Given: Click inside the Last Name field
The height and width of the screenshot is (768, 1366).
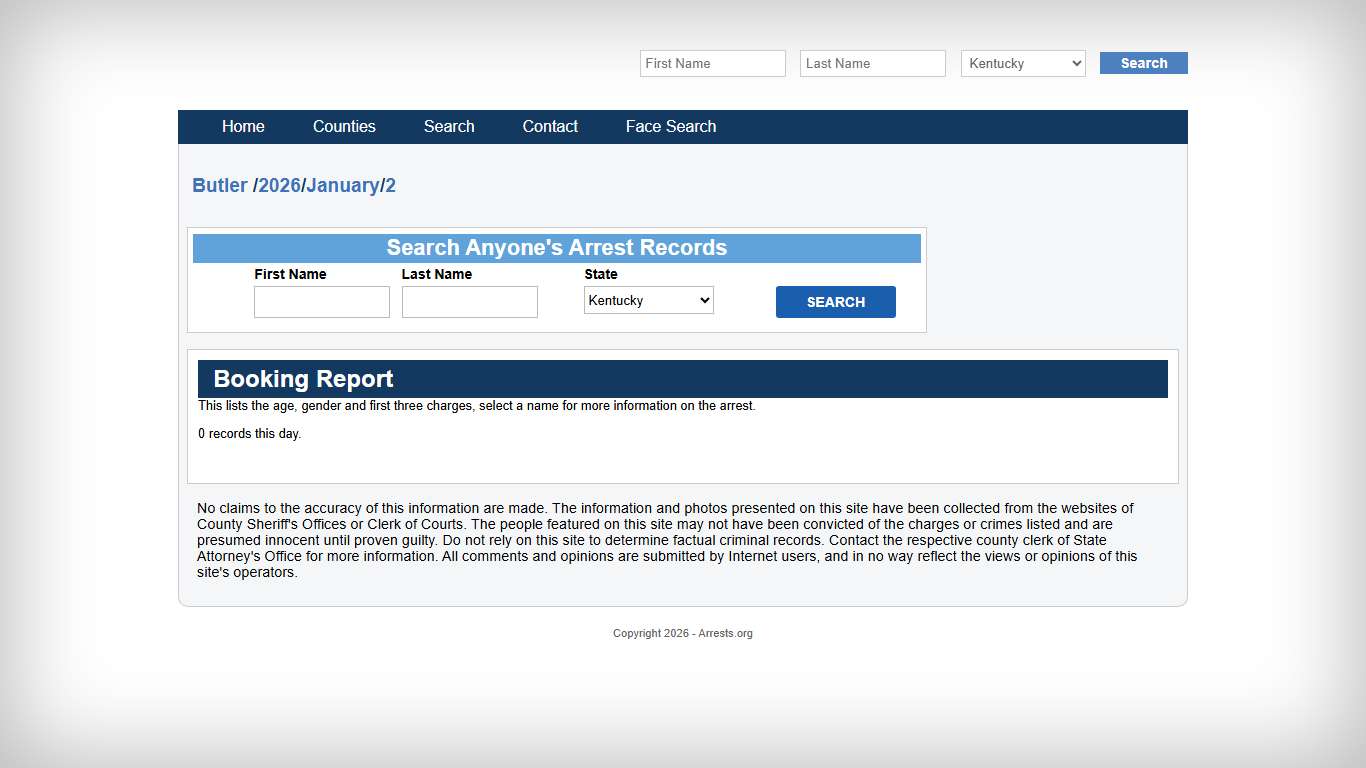Looking at the screenshot, I should coord(469,301).
